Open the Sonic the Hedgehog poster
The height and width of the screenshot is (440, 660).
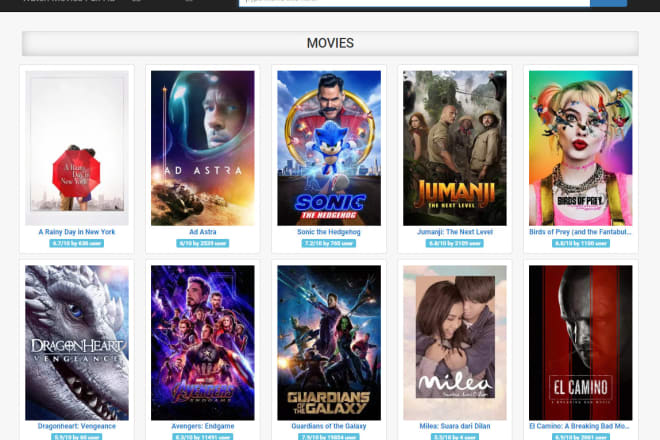(329, 148)
